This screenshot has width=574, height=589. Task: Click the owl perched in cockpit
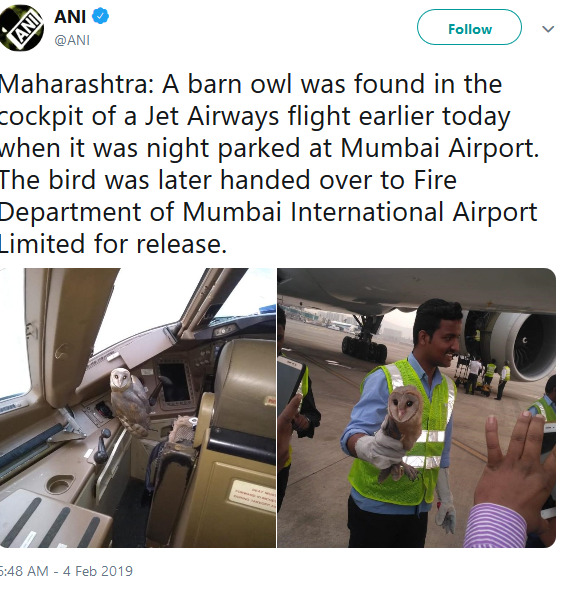point(128,401)
